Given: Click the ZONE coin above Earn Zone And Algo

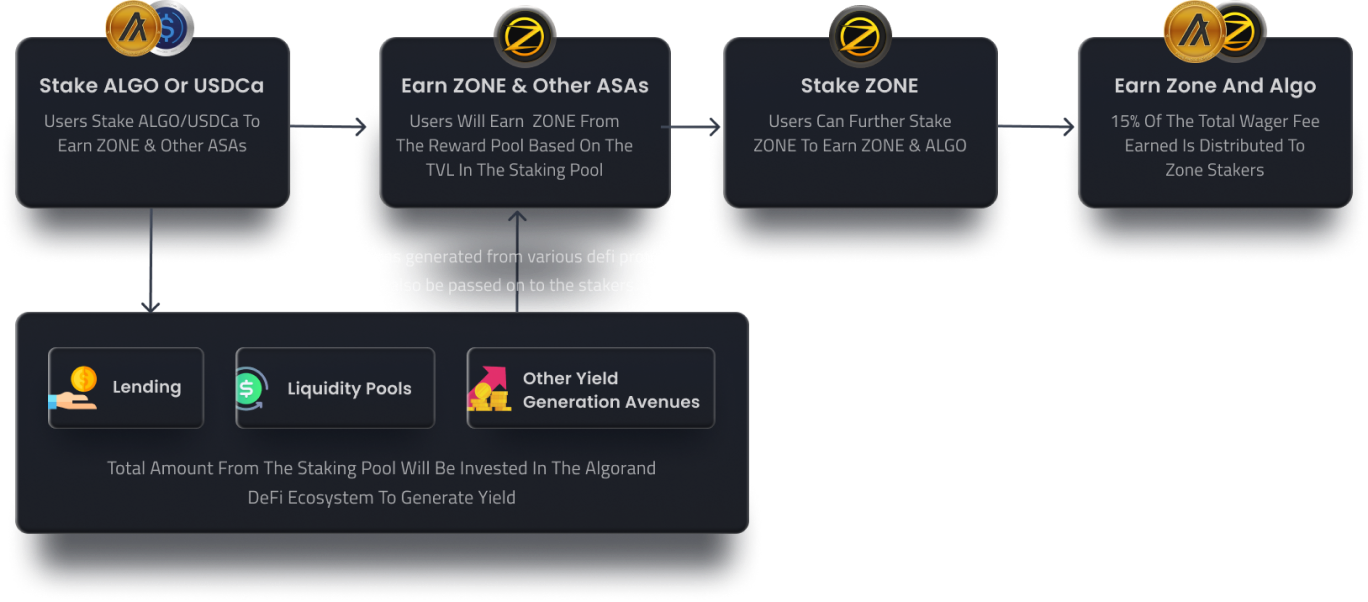Looking at the screenshot, I should click(1240, 32).
